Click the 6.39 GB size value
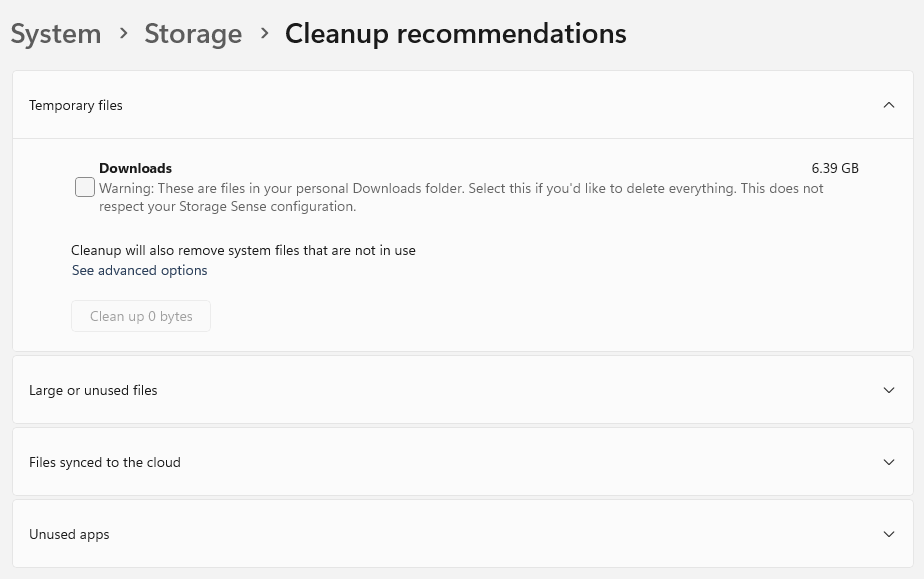Viewport: 924px width, 579px height. 835,168
